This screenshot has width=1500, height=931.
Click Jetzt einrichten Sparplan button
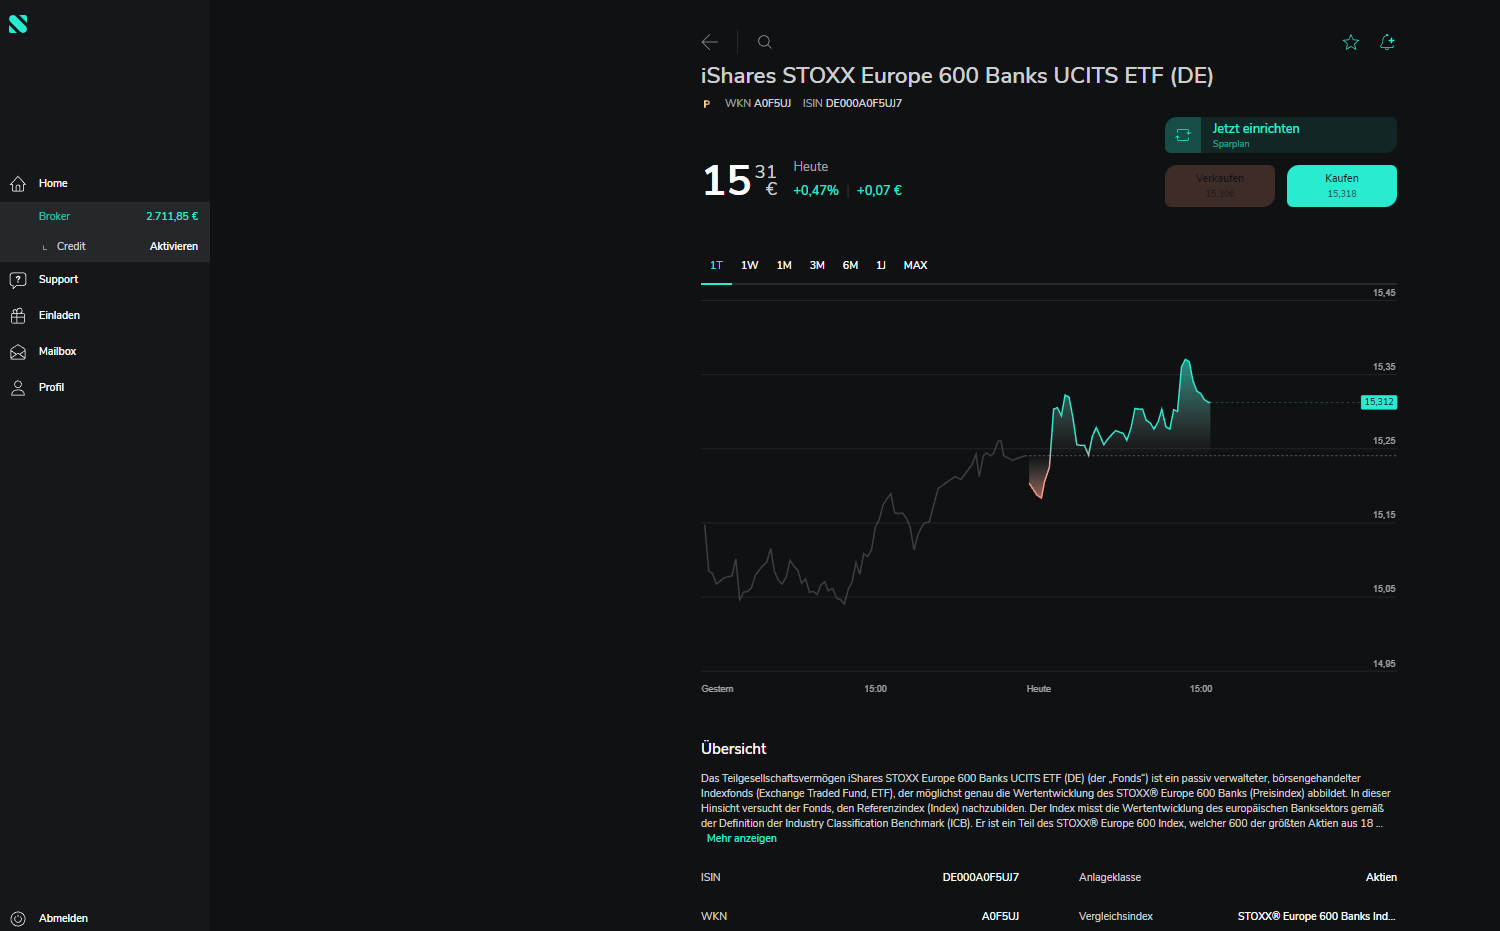(x=1281, y=135)
